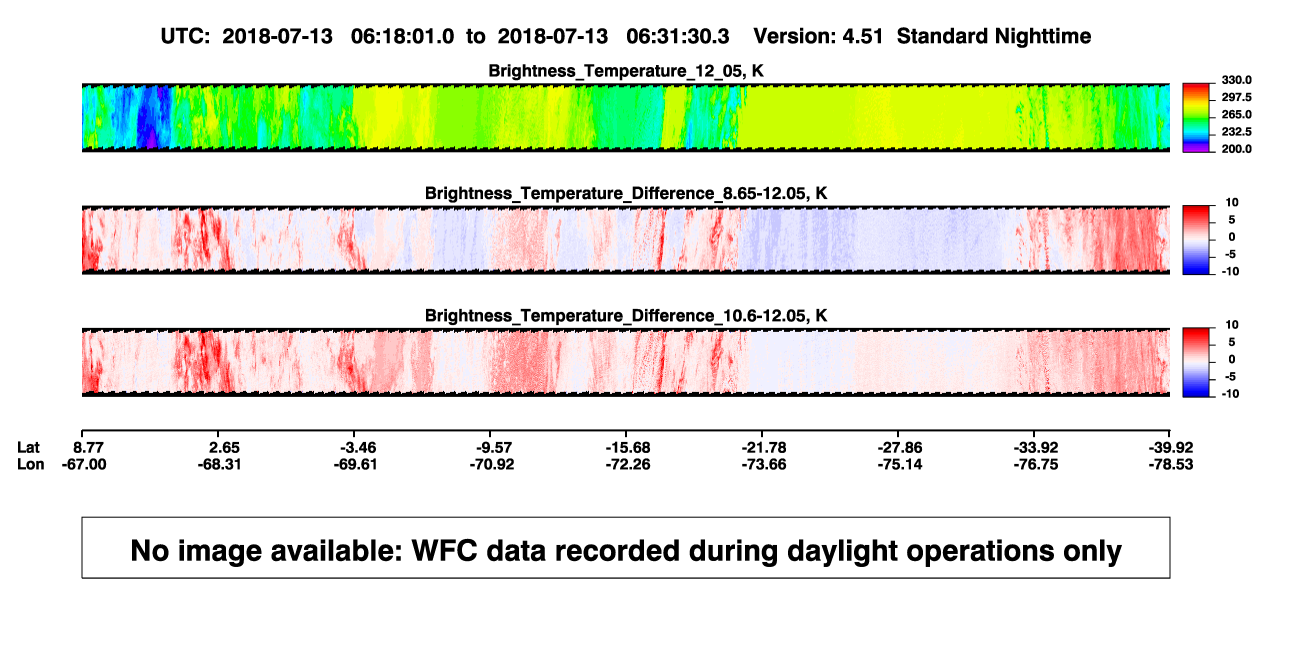This screenshot has width=1300, height=667.
Task: Click the 265.0 color bar tick label
Action: tap(1236, 115)
